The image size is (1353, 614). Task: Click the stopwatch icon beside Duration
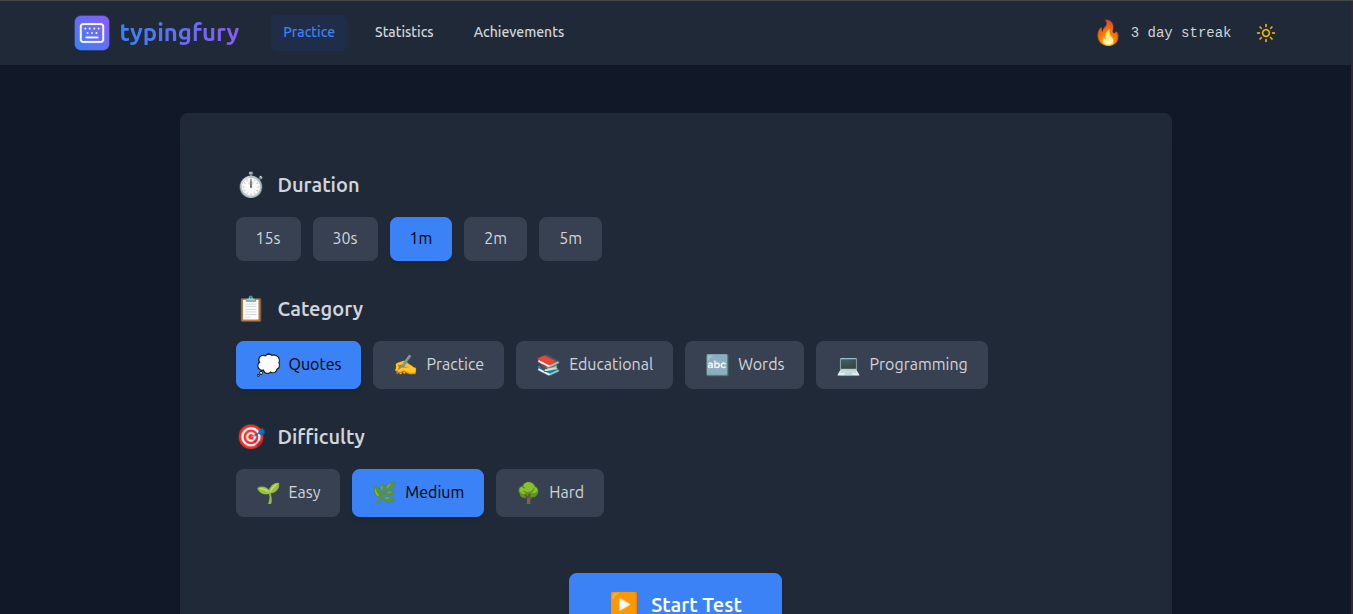250,185
